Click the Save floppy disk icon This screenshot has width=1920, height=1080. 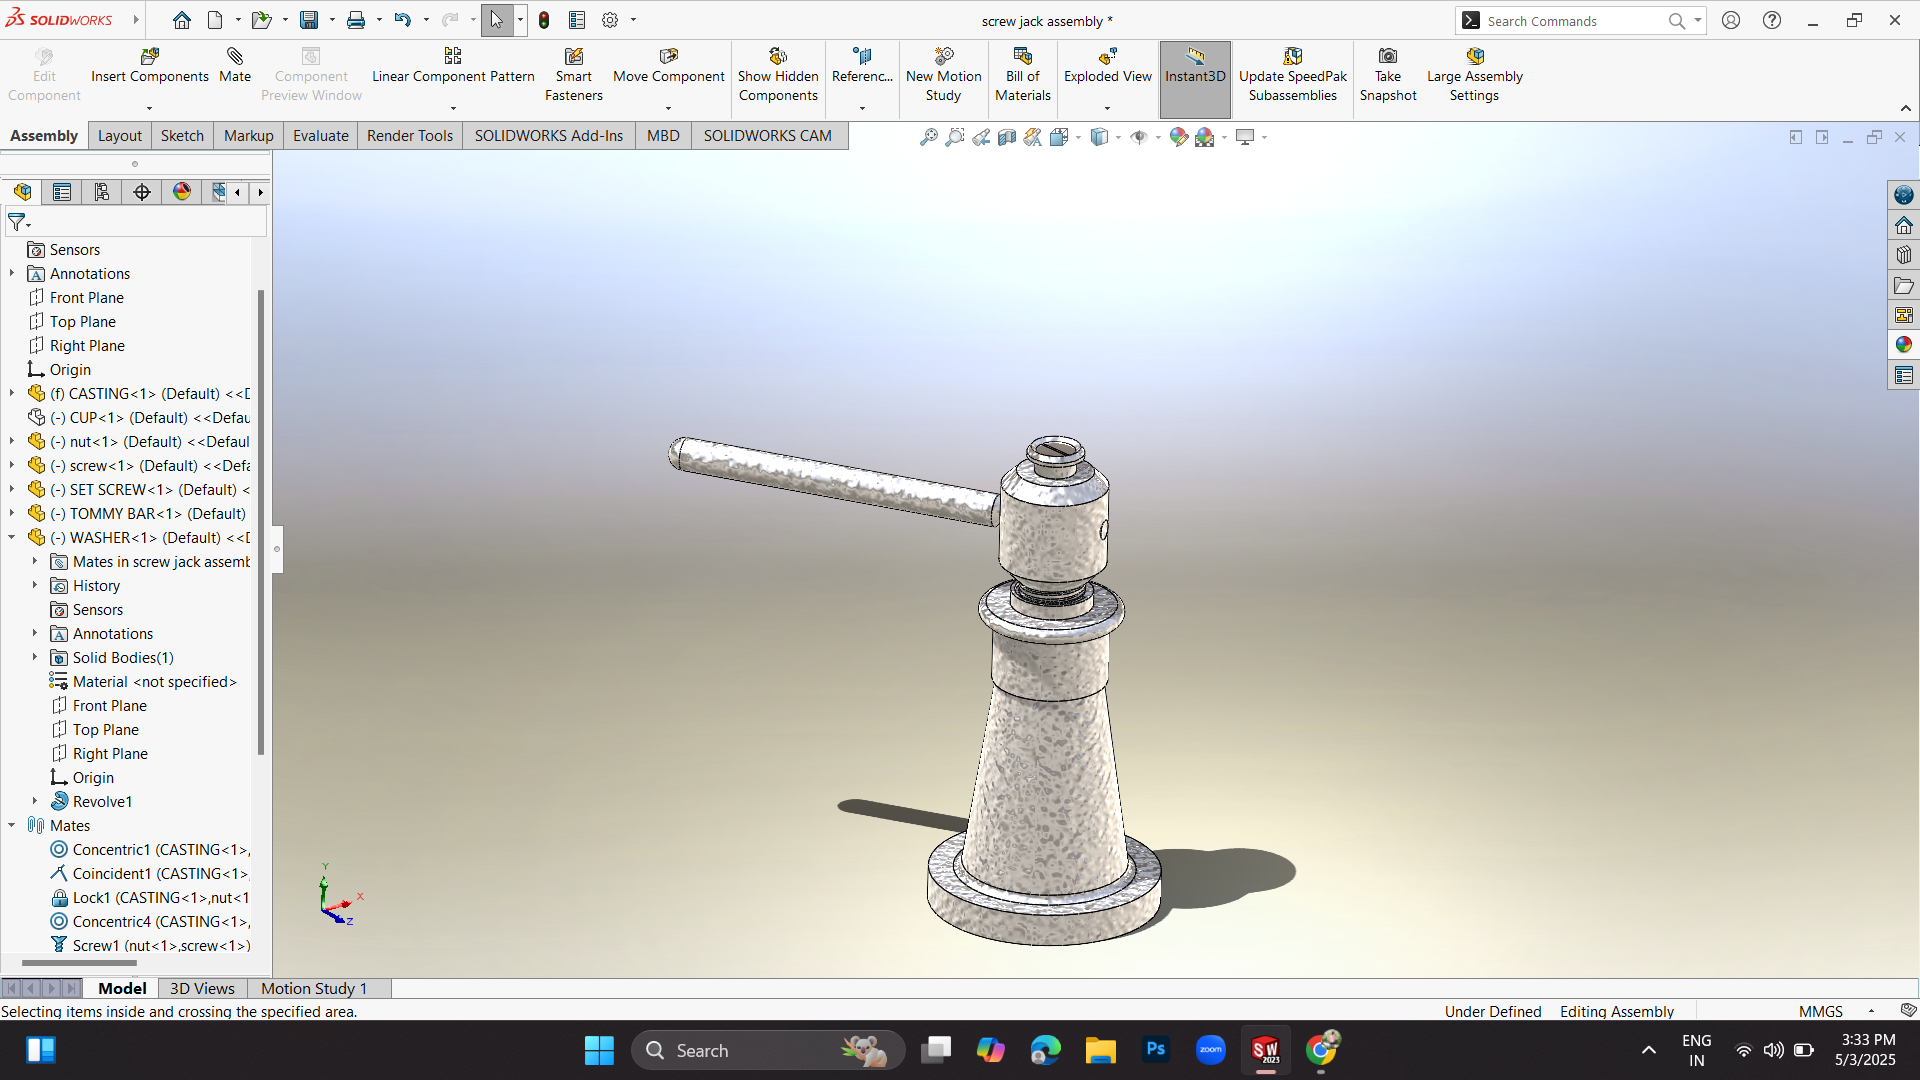point(309,20)
